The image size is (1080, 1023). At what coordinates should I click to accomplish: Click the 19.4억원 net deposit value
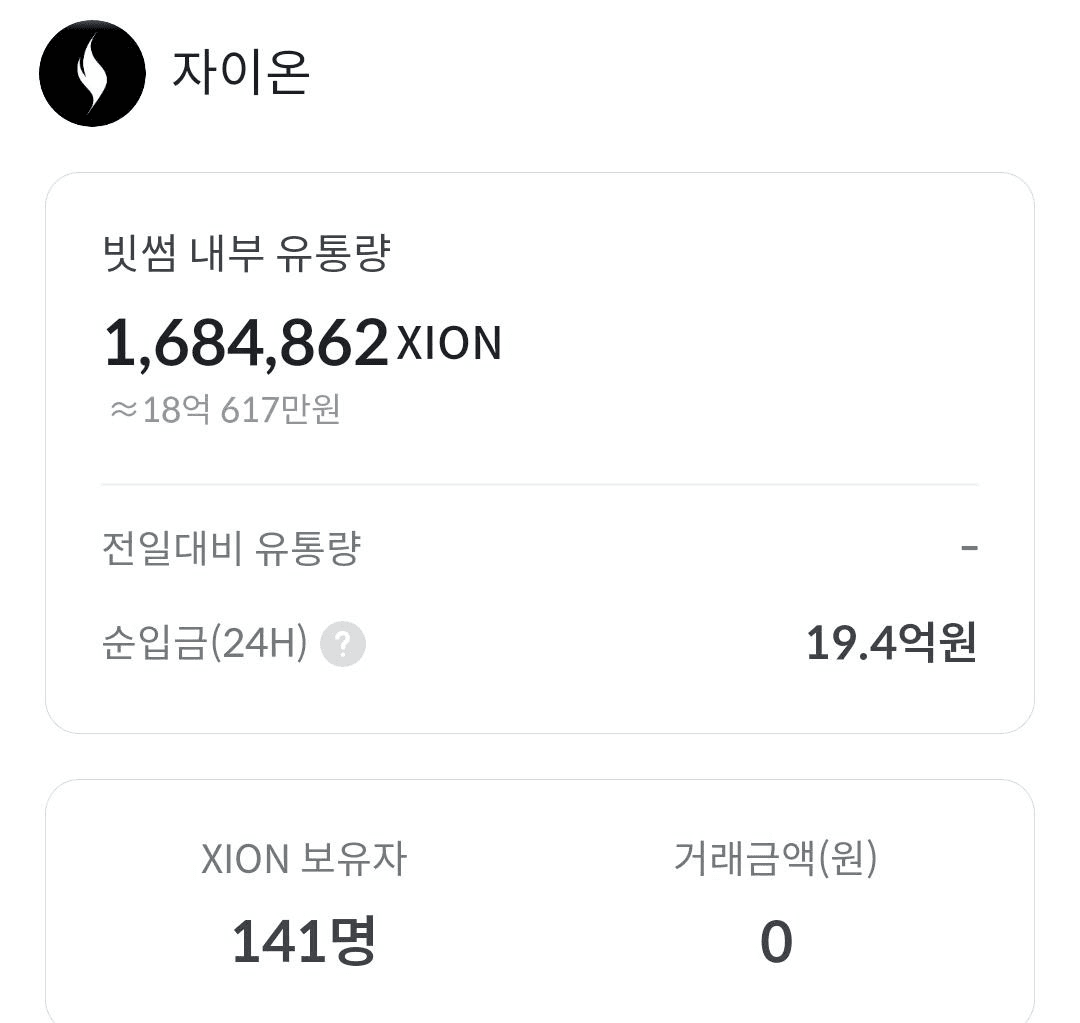[x=890, y=643]
